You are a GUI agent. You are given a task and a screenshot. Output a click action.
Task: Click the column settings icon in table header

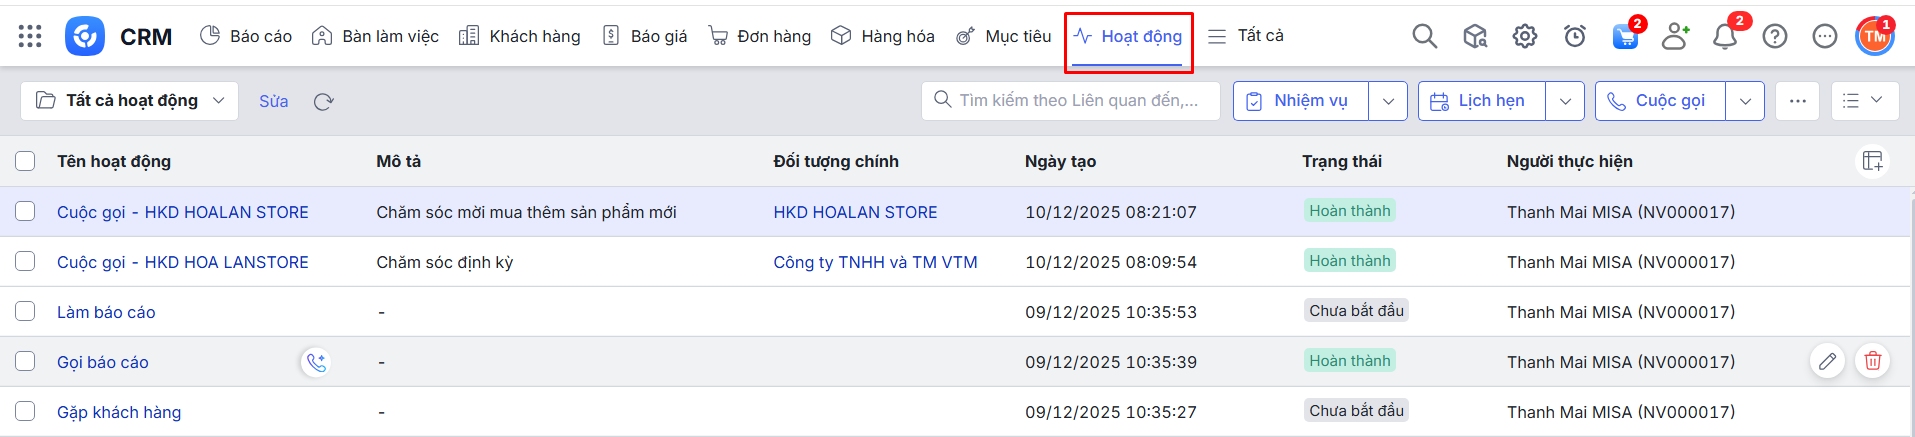point(1872,161)
